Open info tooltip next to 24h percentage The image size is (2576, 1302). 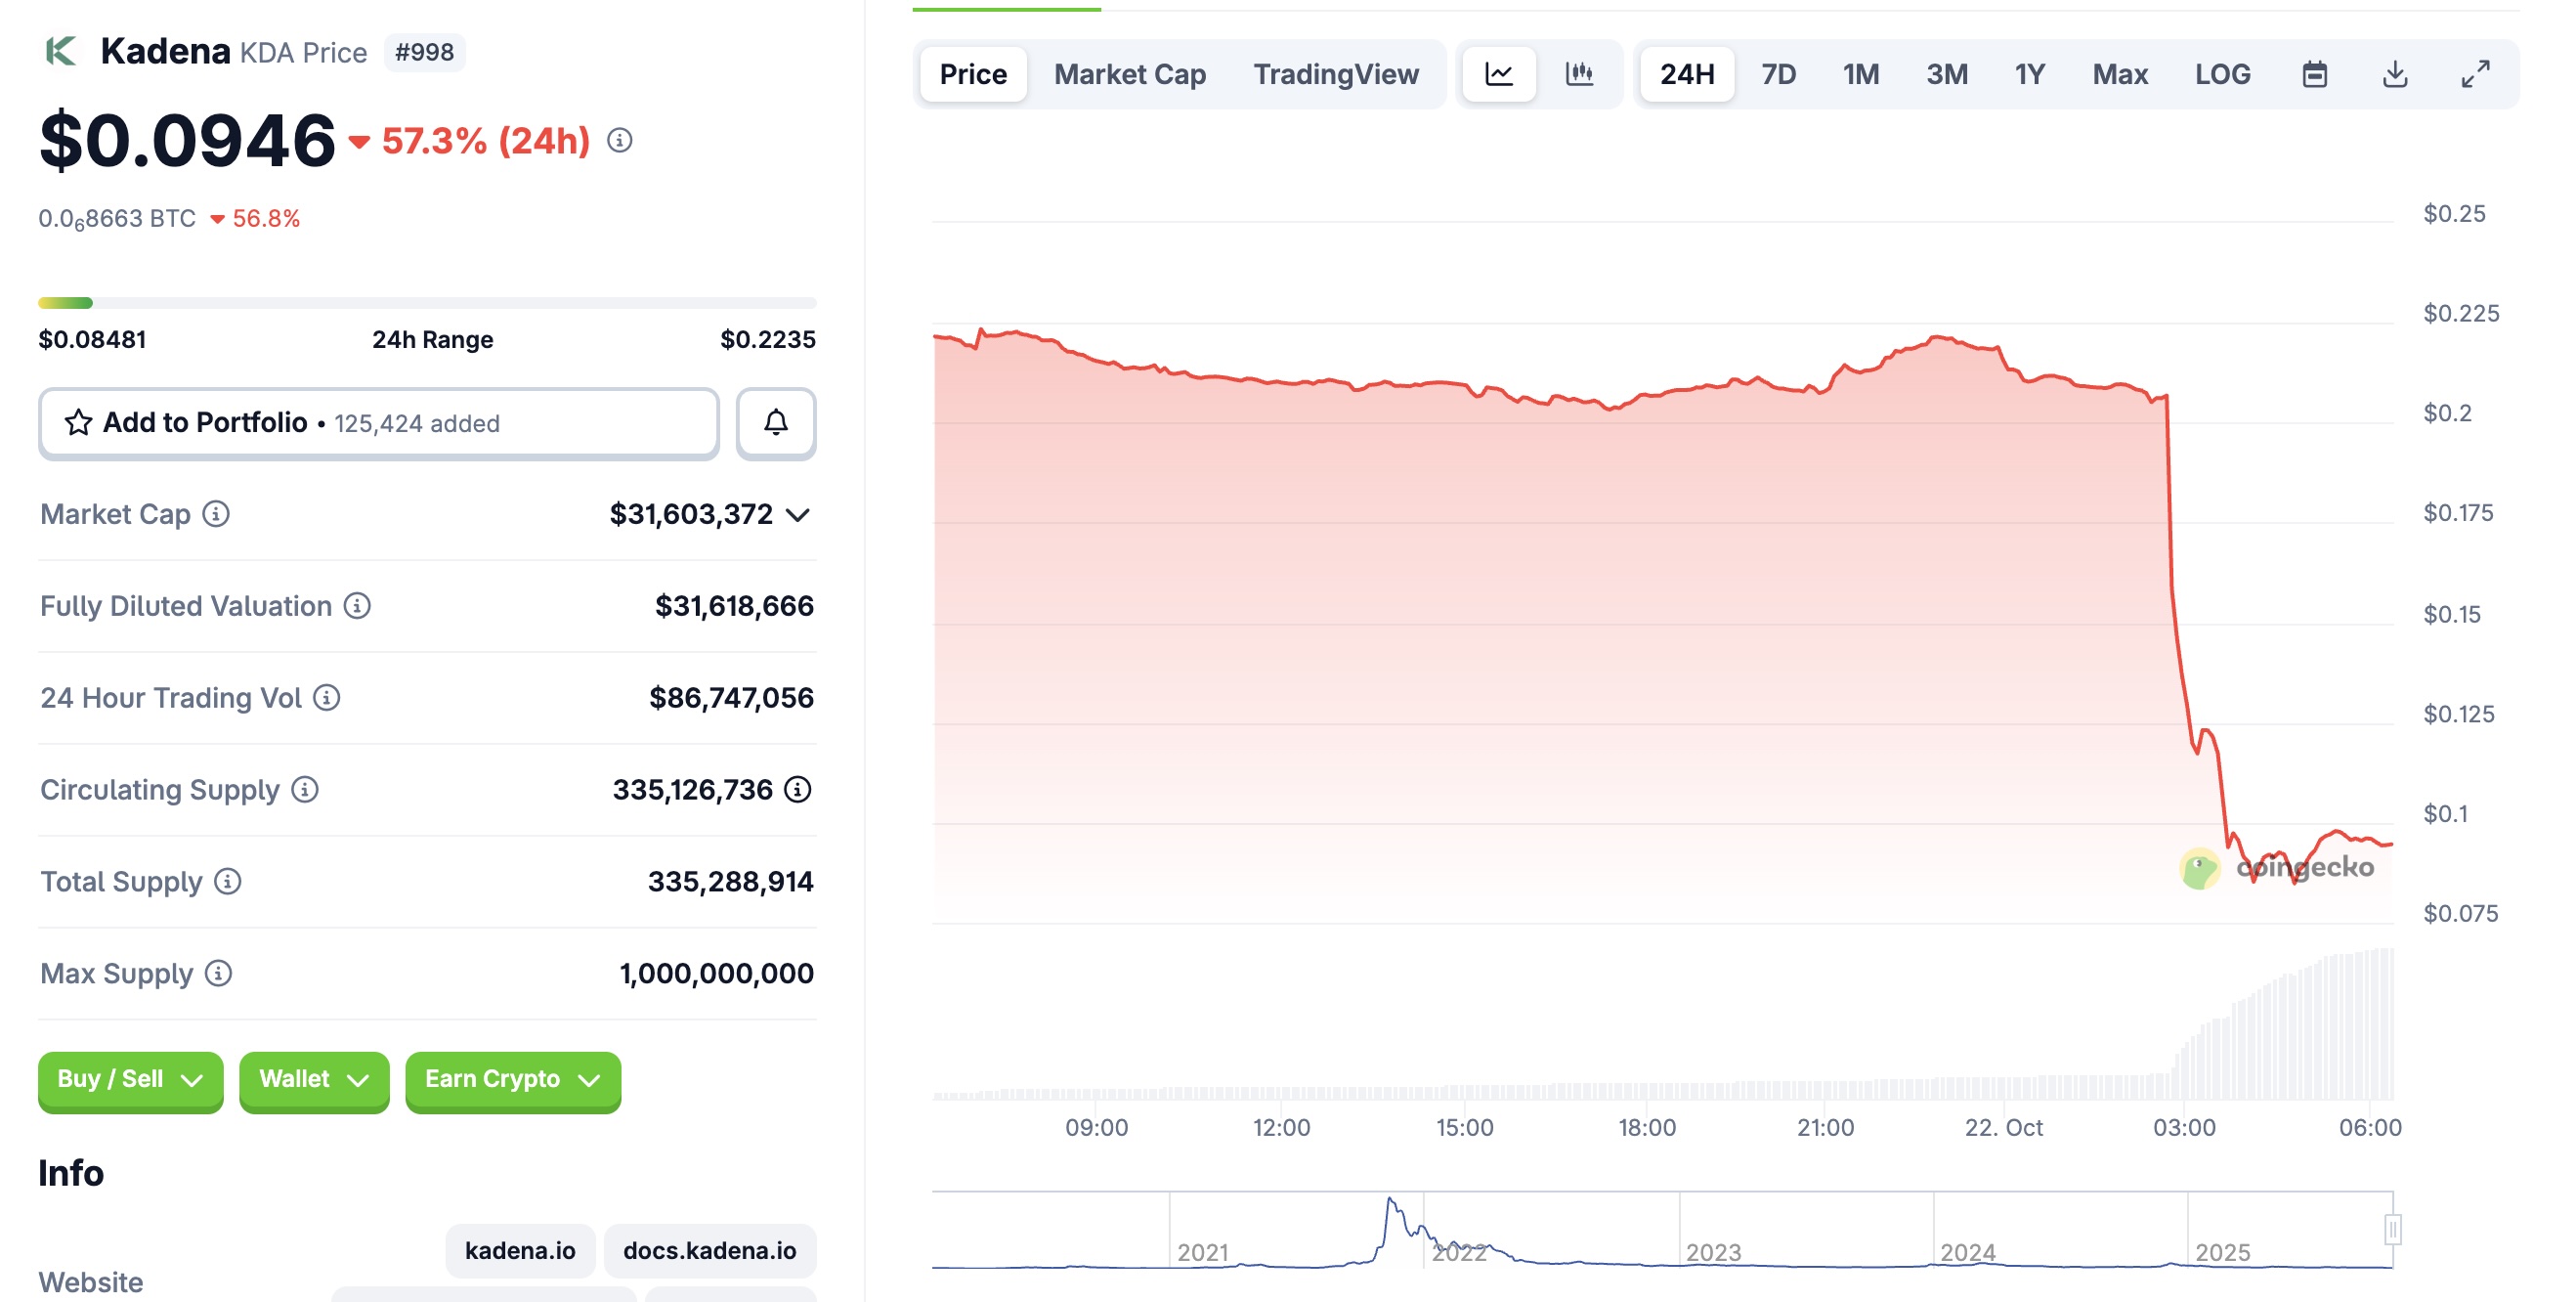coord(620,141)
